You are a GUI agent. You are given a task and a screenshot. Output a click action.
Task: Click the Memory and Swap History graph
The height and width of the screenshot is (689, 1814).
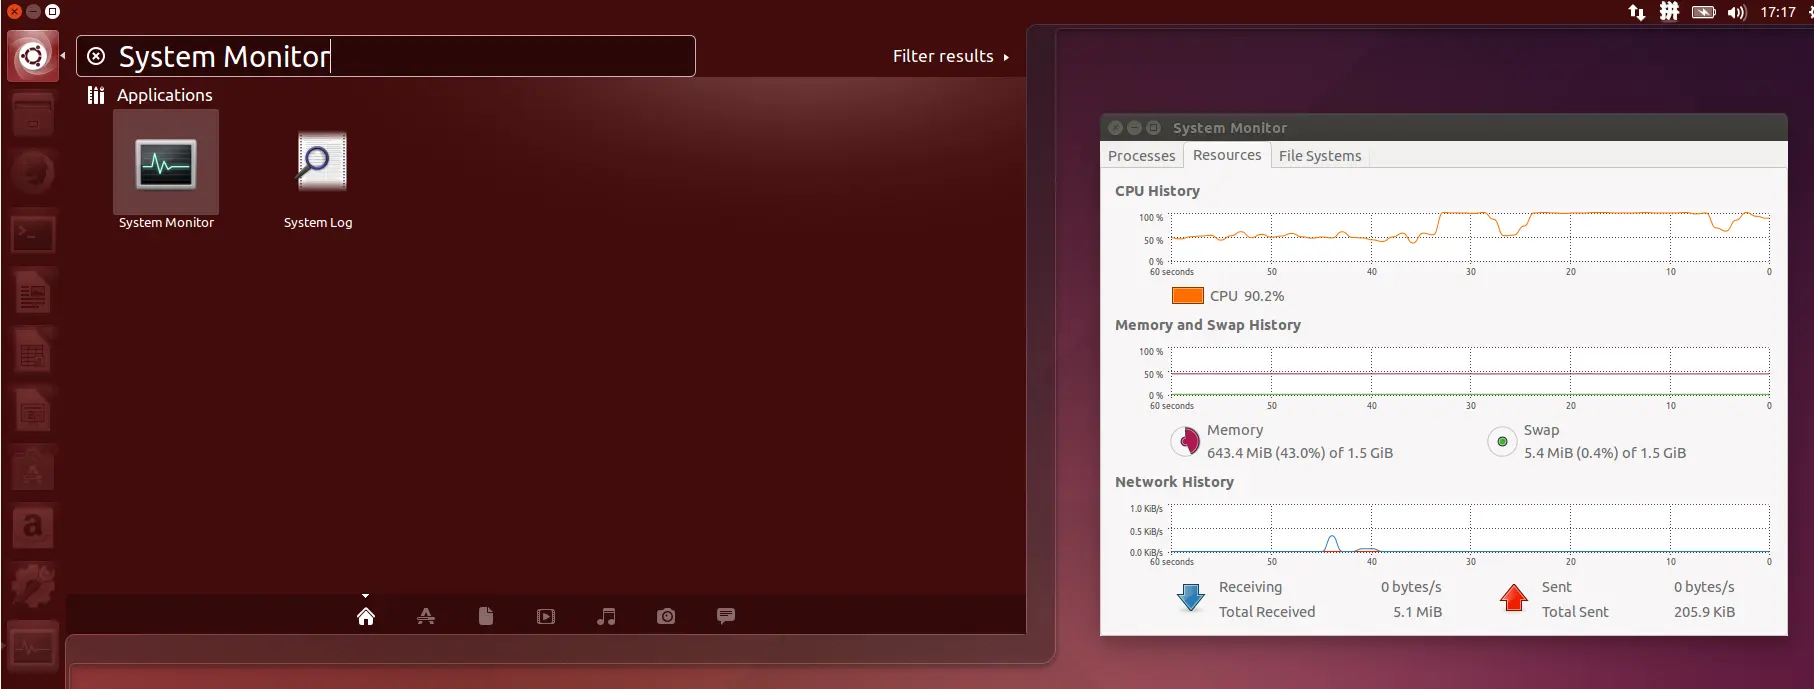[x=1470, y=372]
